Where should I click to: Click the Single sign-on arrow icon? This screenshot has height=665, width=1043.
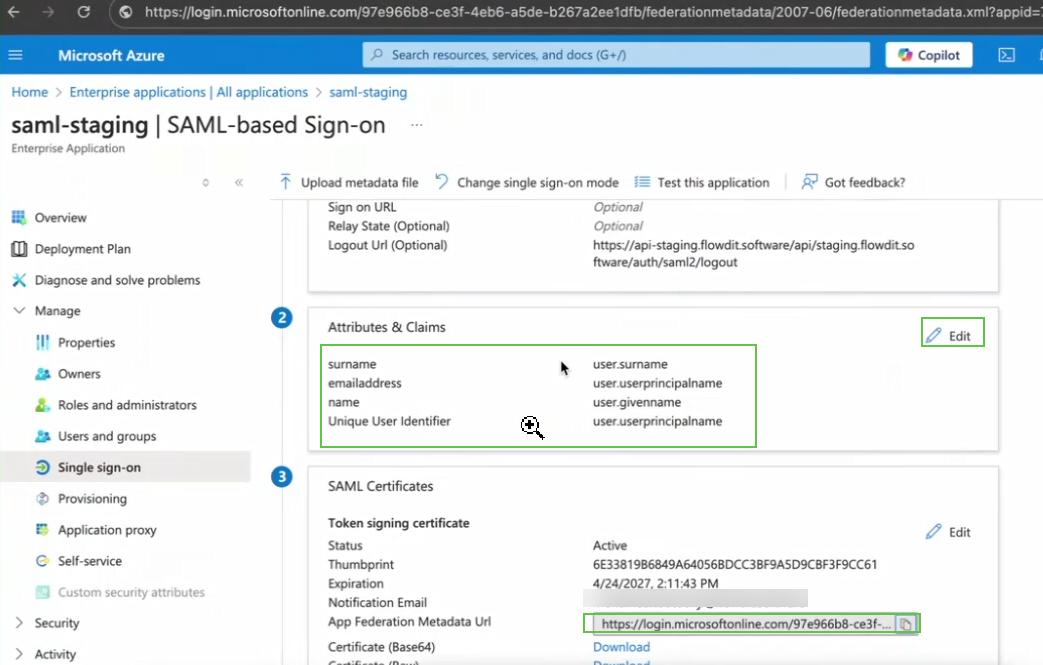tap(43, 467)
